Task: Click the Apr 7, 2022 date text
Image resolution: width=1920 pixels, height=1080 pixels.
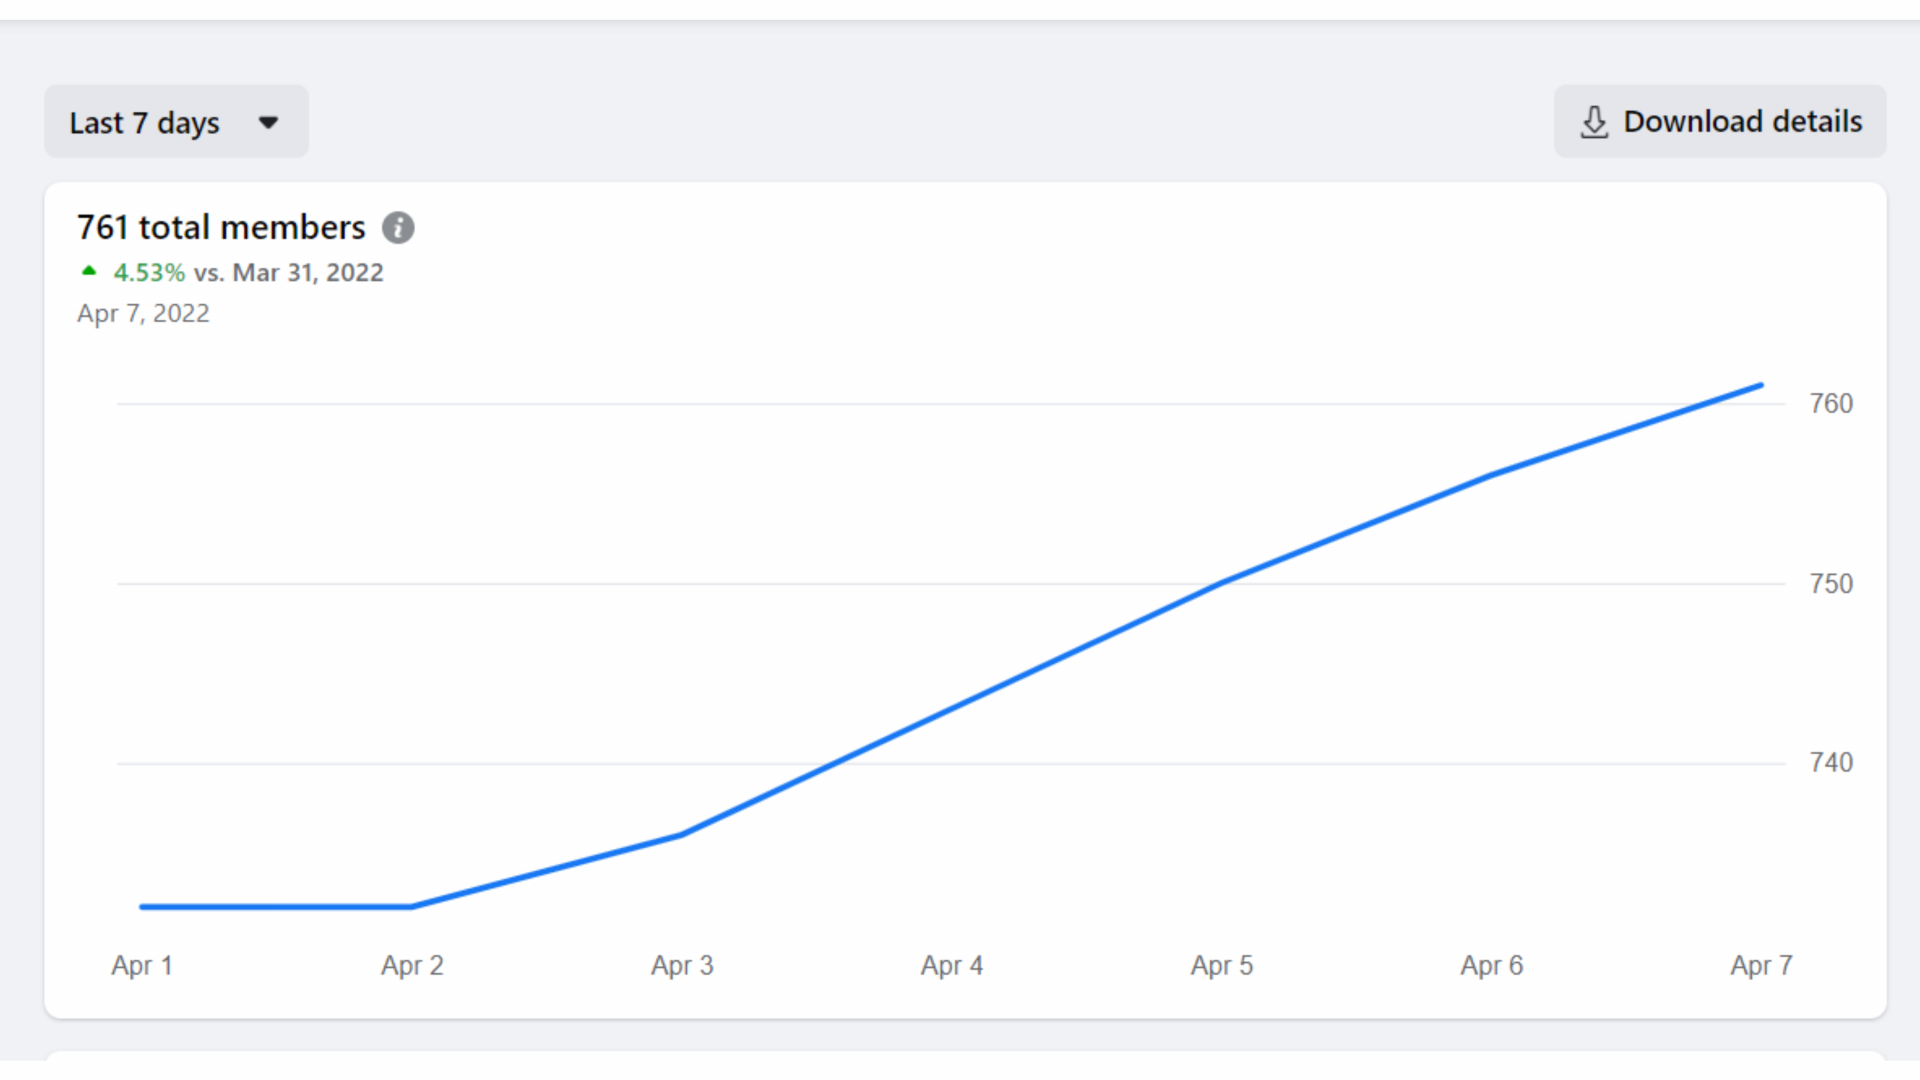Action: coord(143,313)
